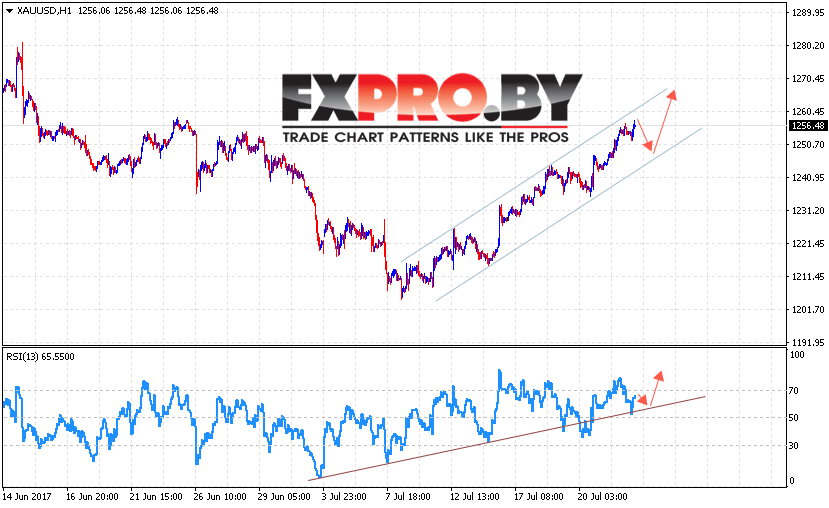Screen dimensions: 829x508
Task: Select RSI scale value 70
Action: [x=793, y=391]
